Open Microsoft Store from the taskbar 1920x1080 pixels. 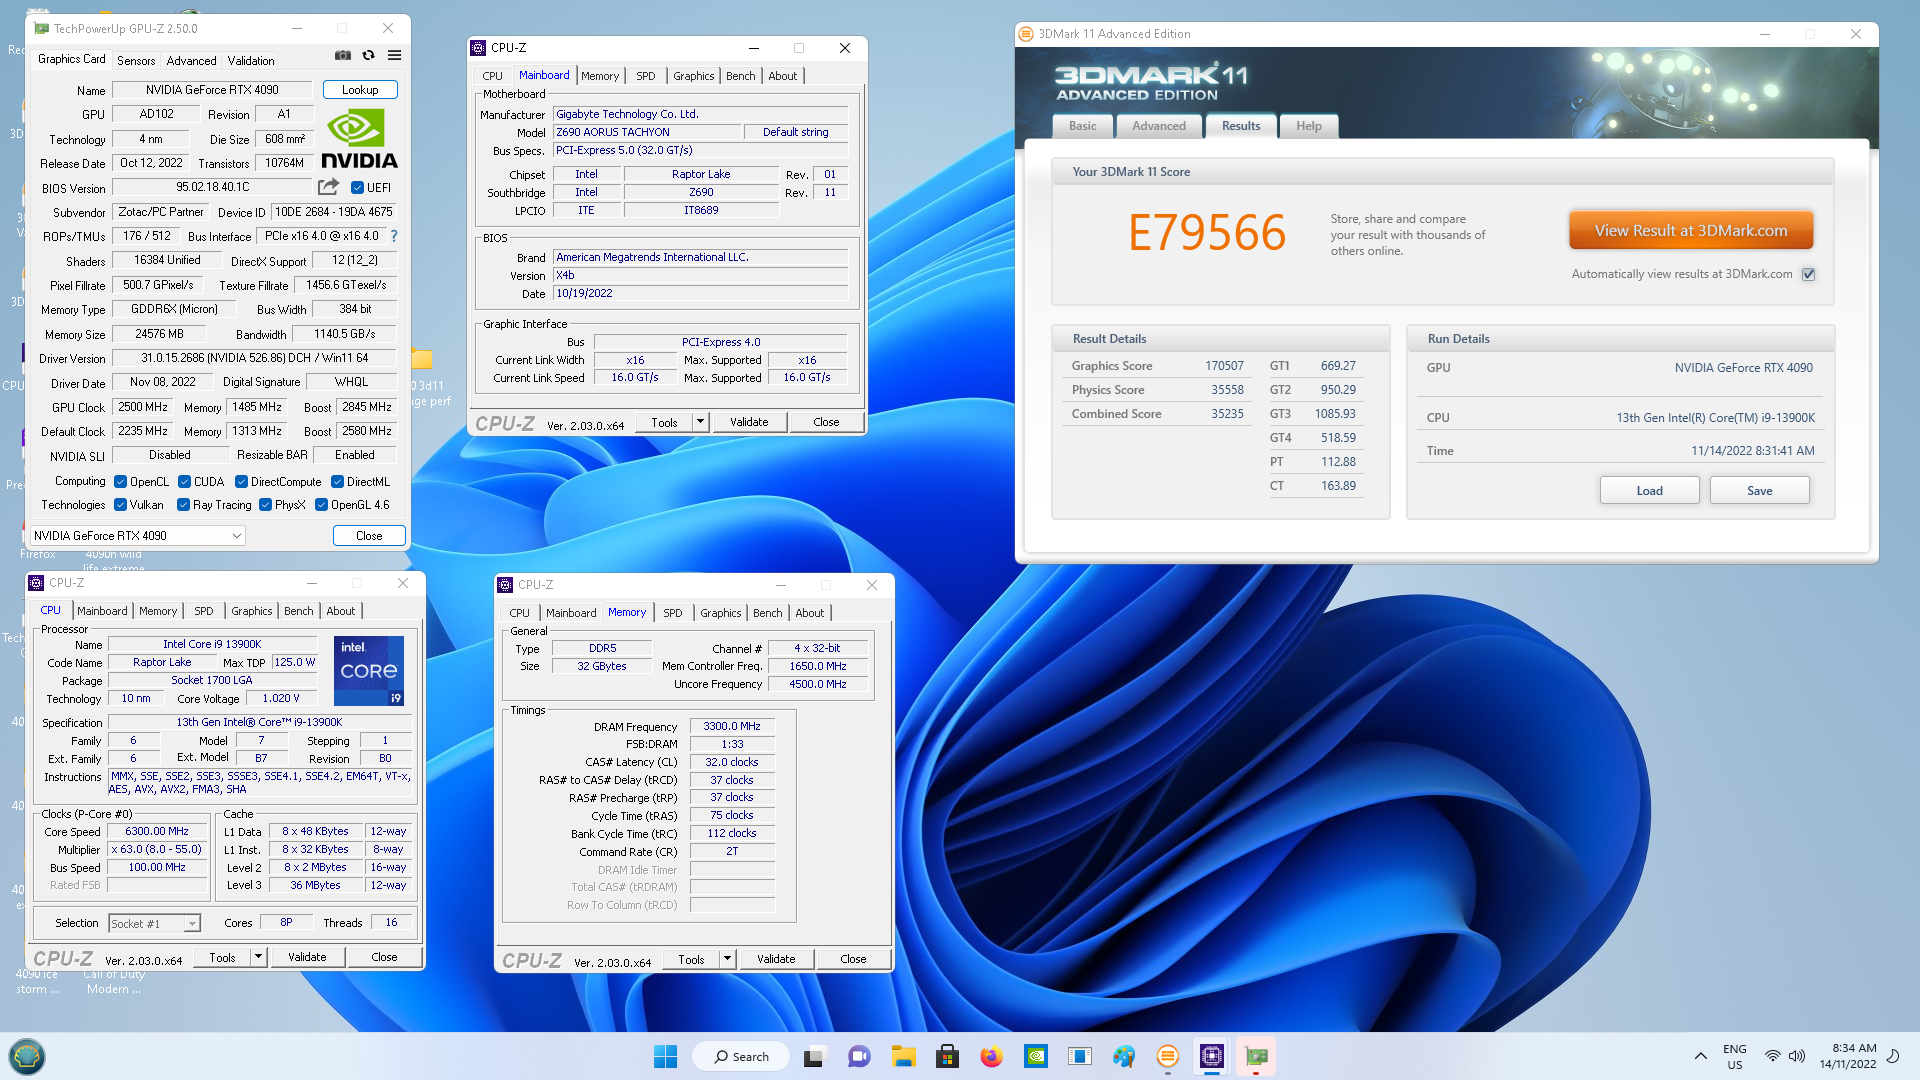coord(947,1056)
